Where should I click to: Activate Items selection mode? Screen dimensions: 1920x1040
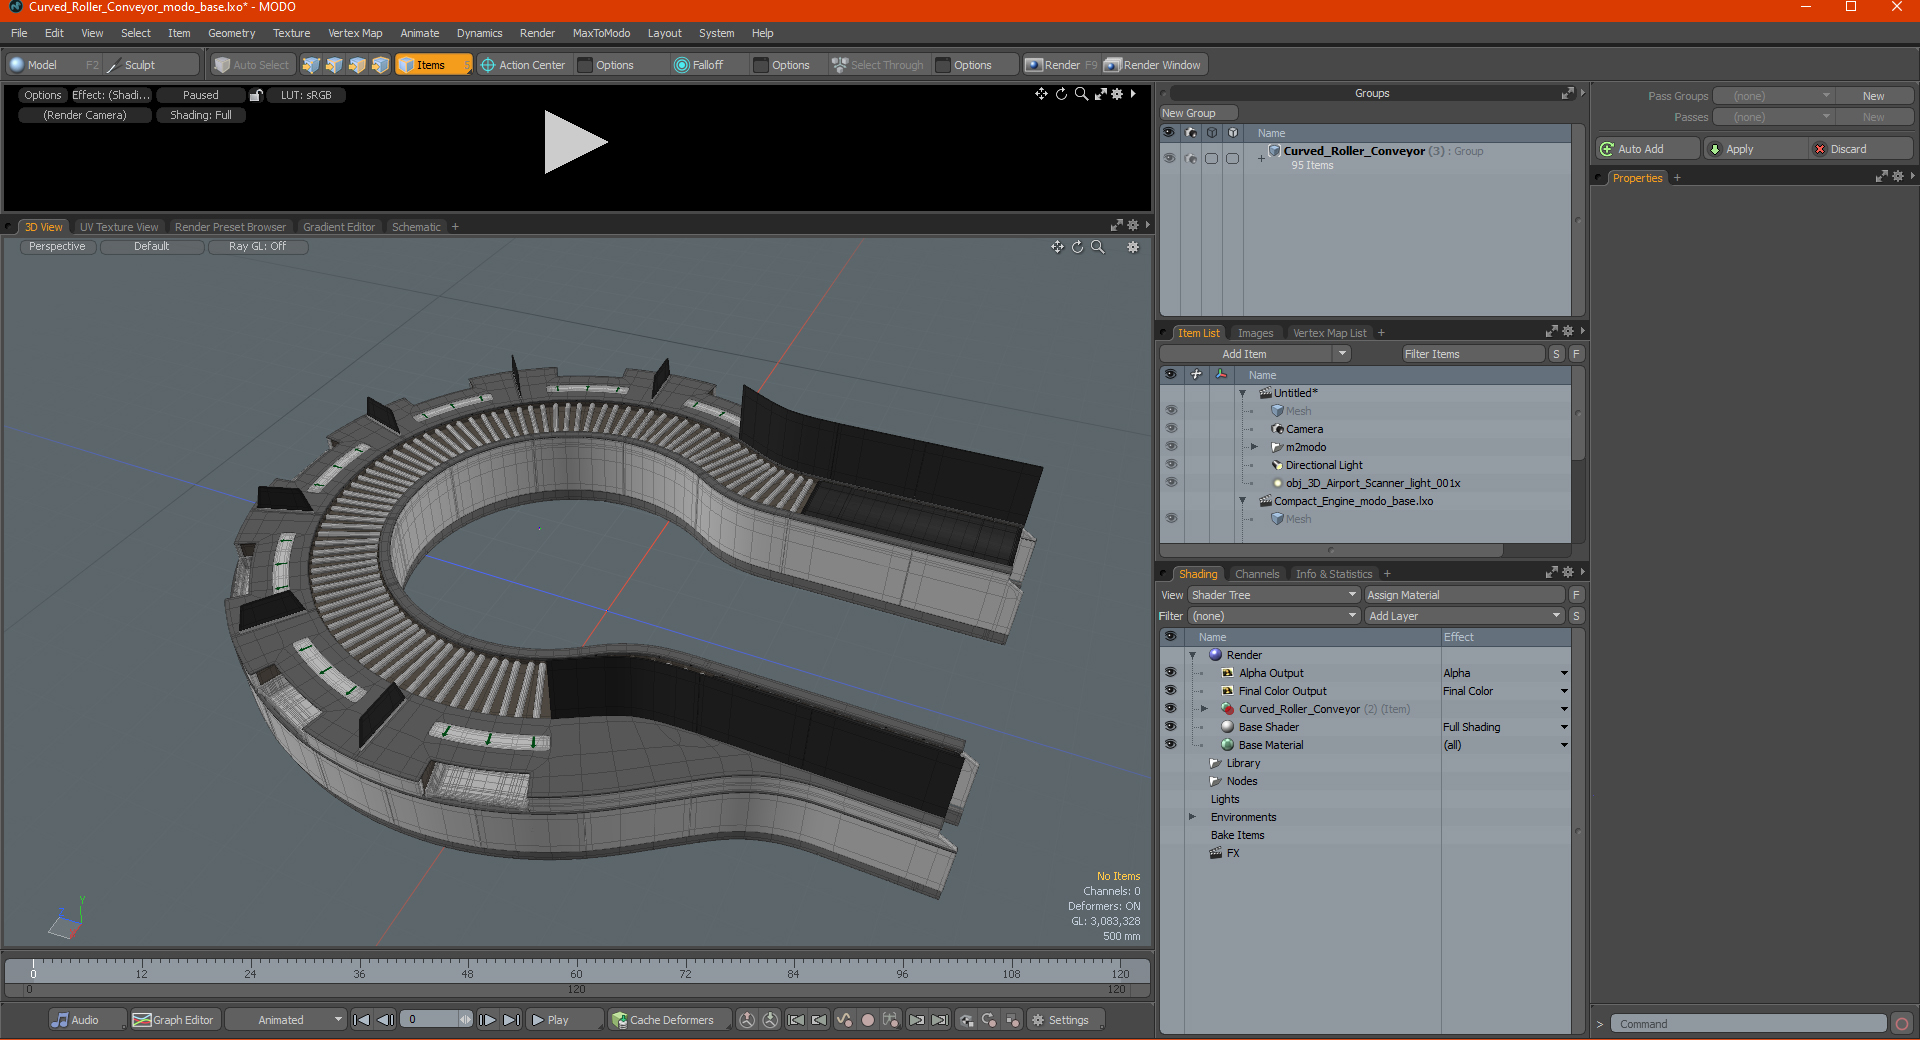coord(433,65)
